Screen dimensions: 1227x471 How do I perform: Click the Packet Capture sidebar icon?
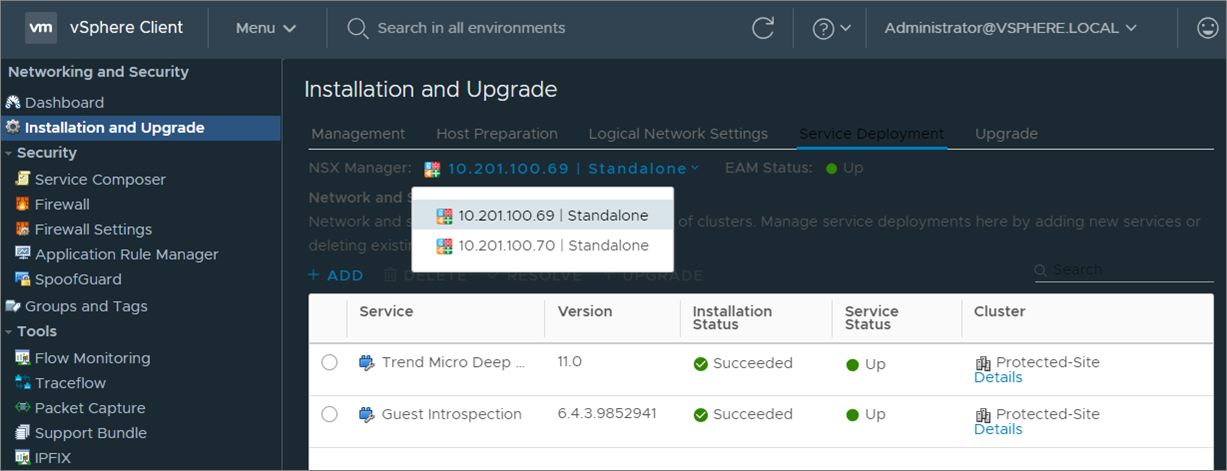[x=23, y=408]
